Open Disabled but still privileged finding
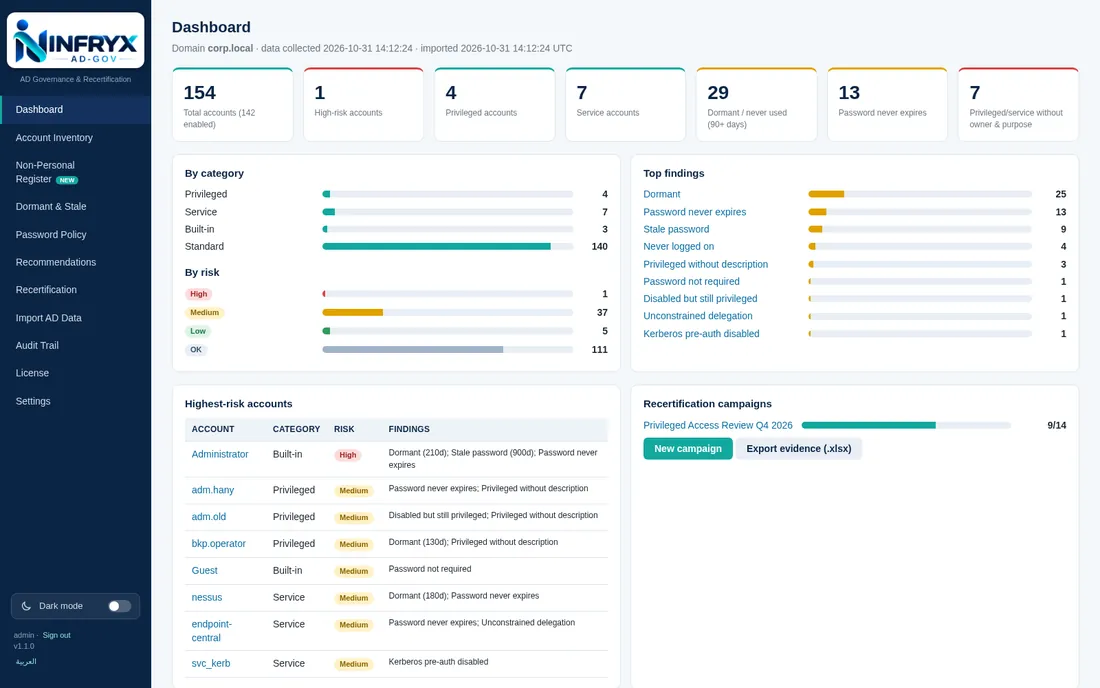The height and width of the screenshot is (688, 1100). coord(700,299)
